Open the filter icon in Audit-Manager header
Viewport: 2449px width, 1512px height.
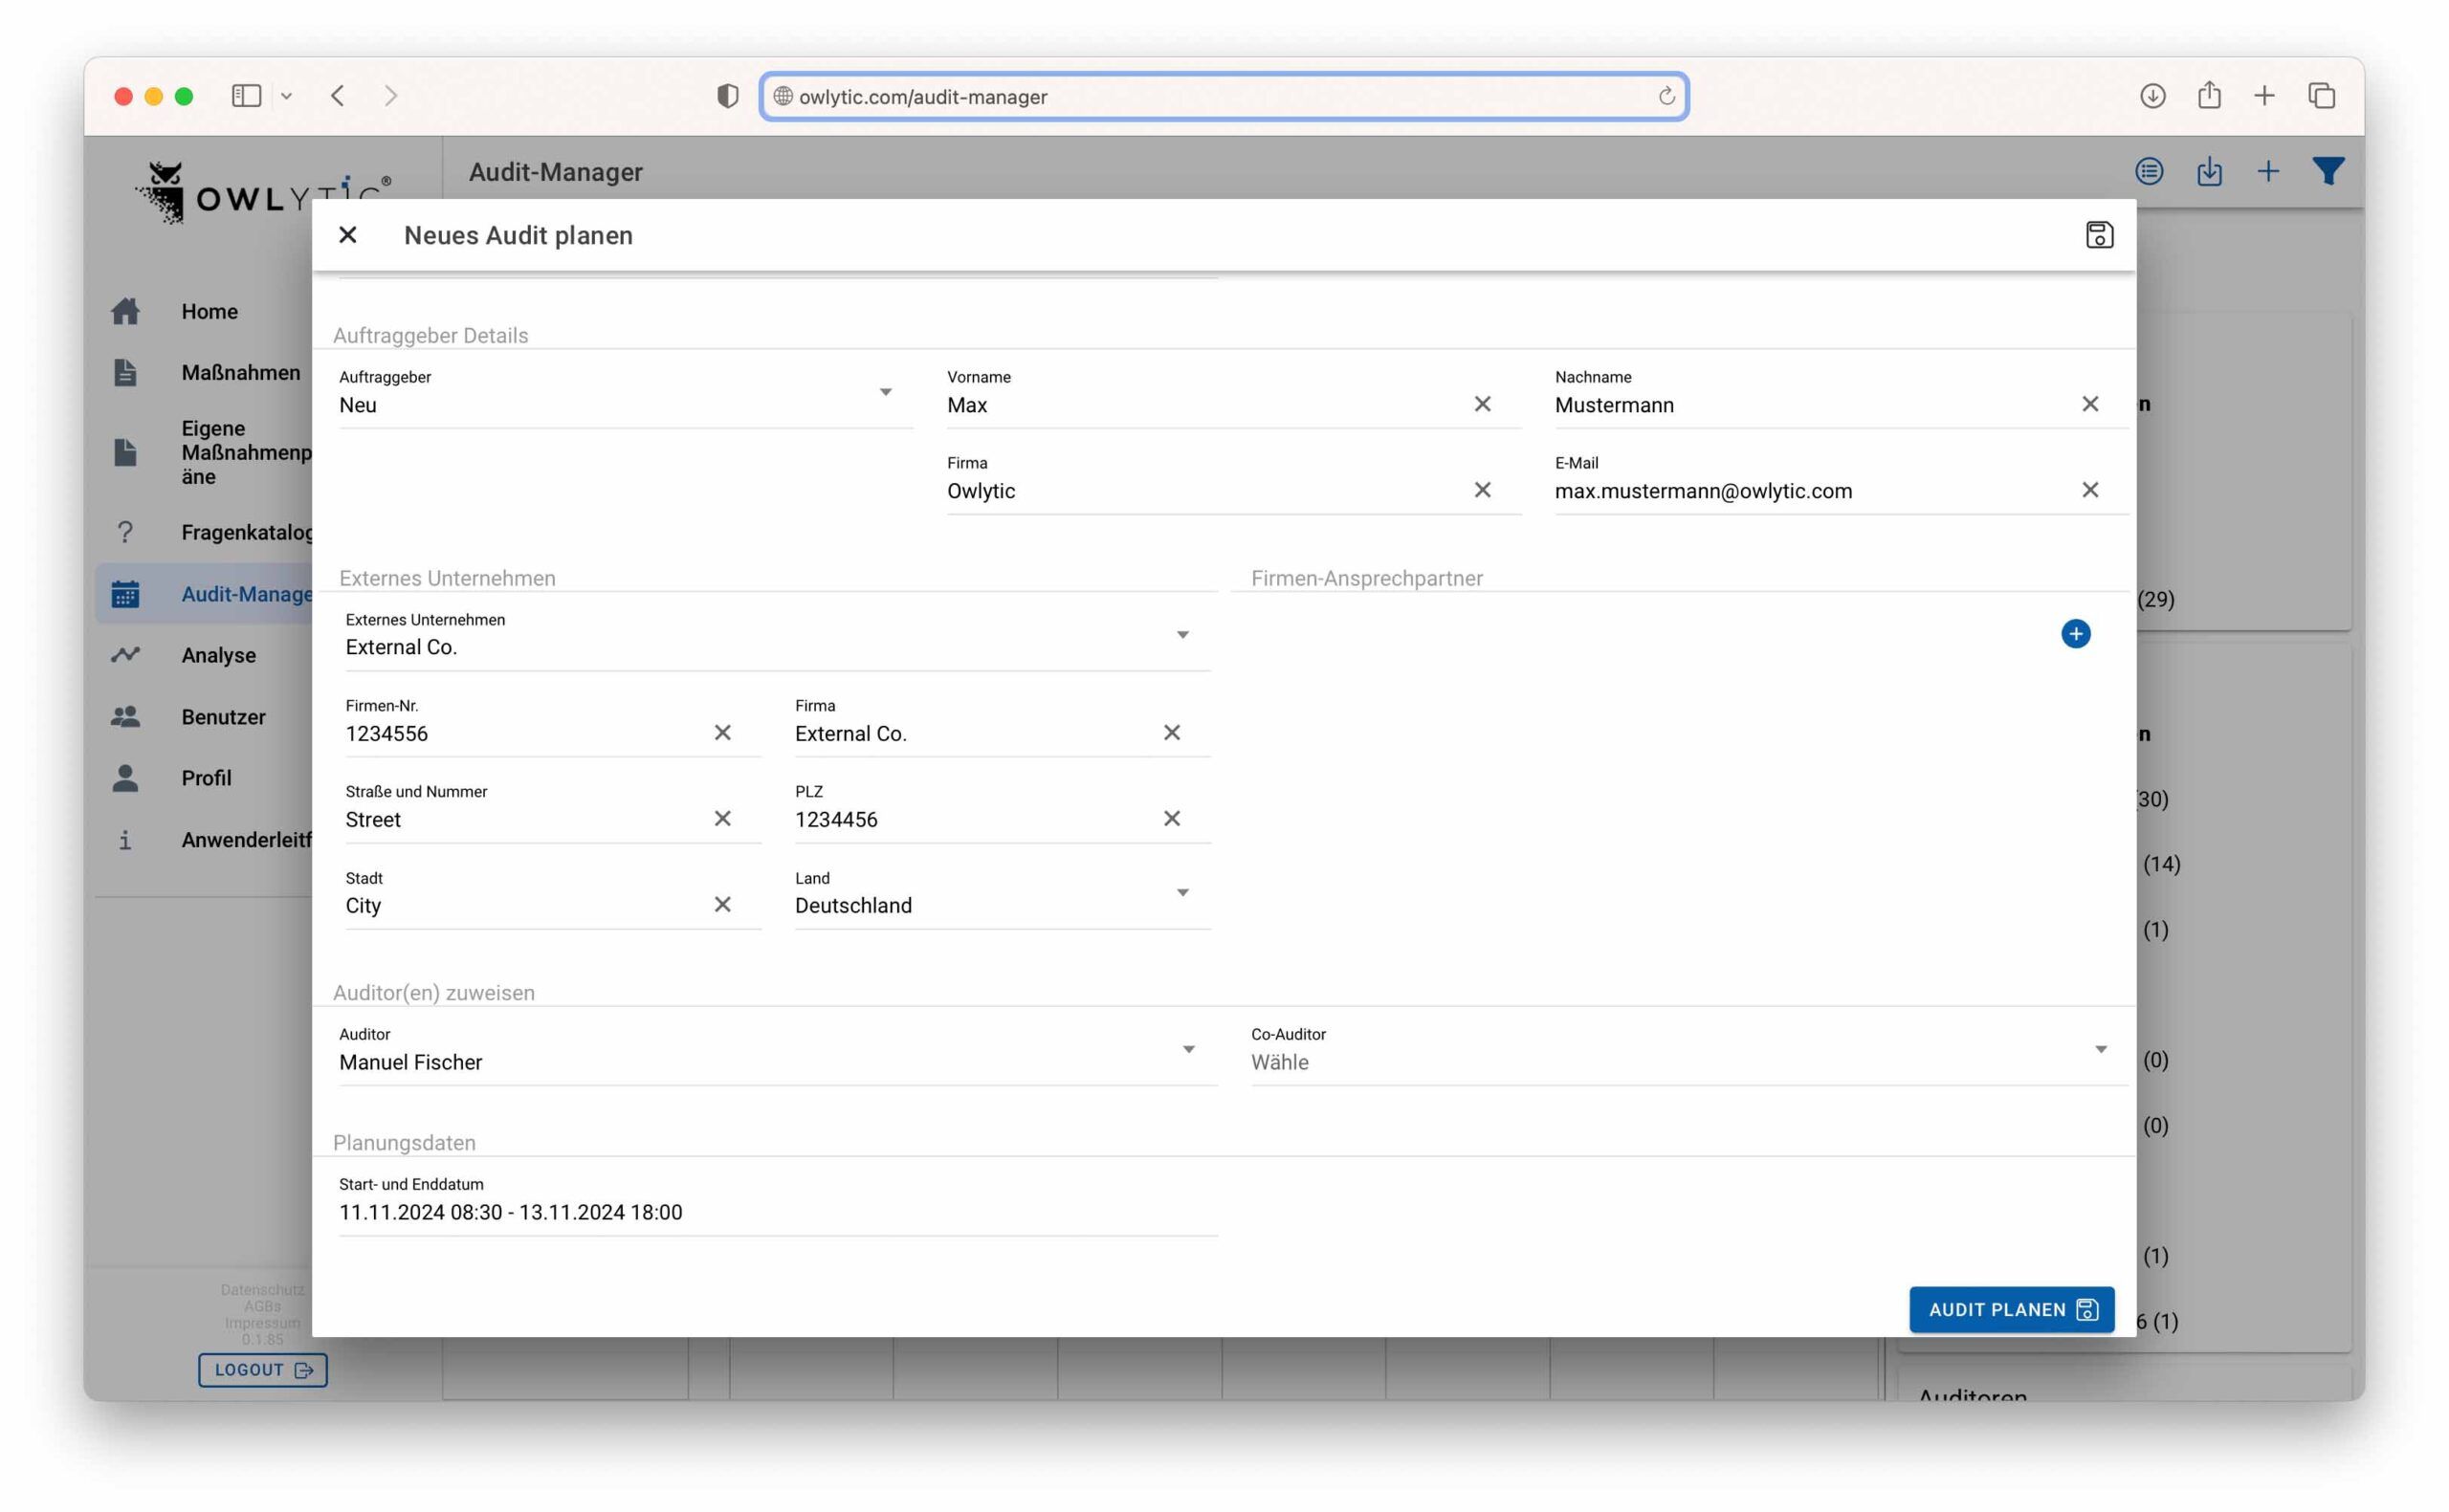(x=2327, y=172)
